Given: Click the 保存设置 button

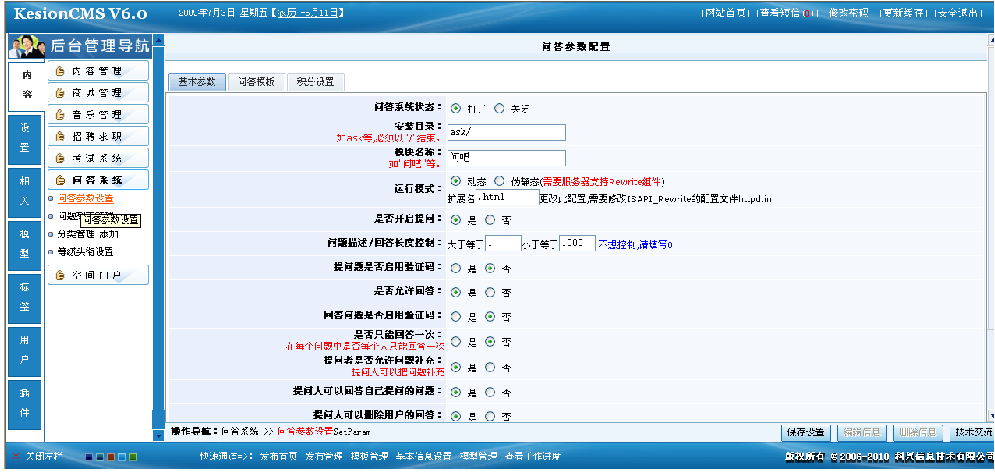Looking at the screenshot, I should coord(806,433).
